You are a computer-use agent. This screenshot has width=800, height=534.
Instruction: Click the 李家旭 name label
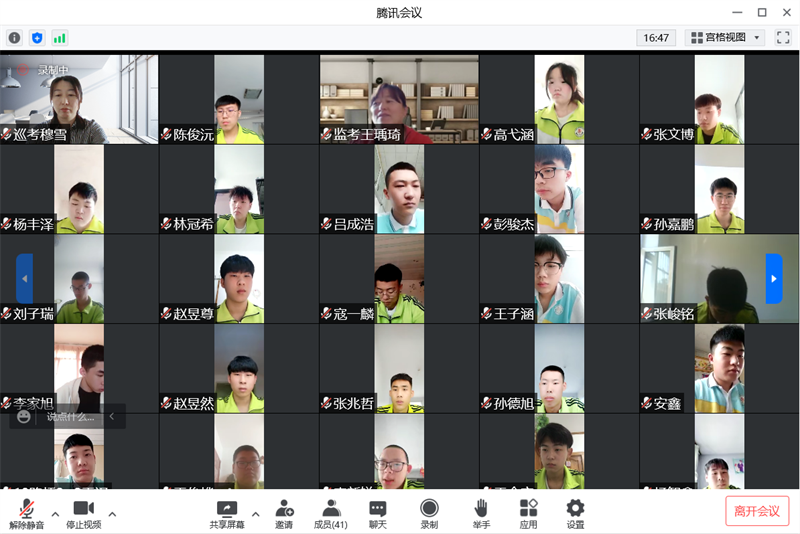tap(33, 403)
